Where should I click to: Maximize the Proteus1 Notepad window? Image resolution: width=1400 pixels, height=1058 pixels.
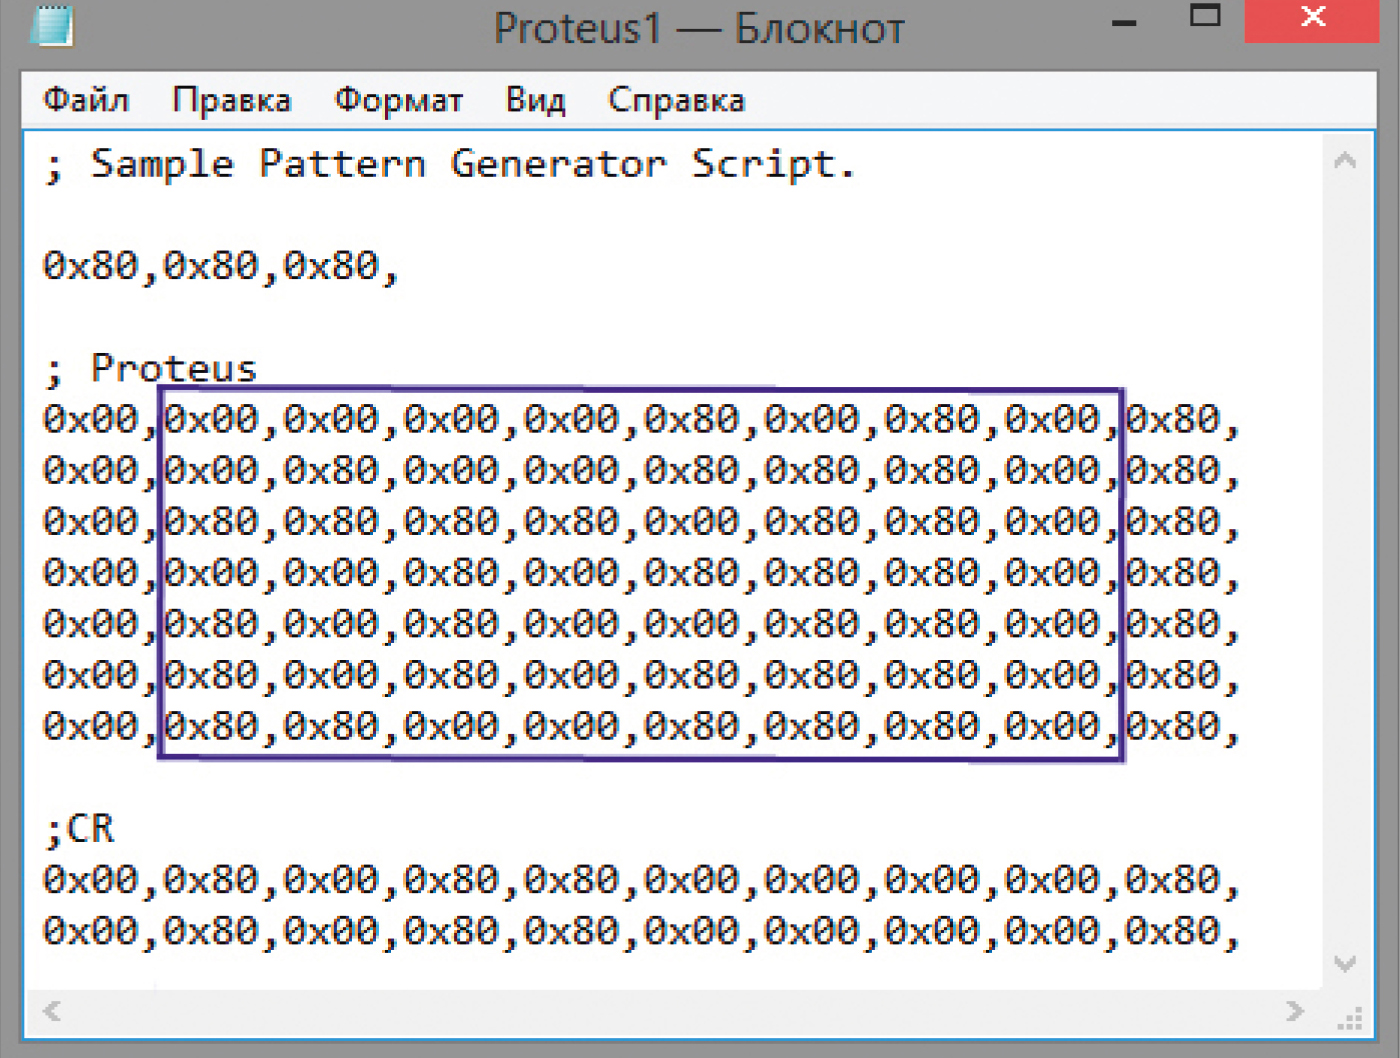point(1205,16)
